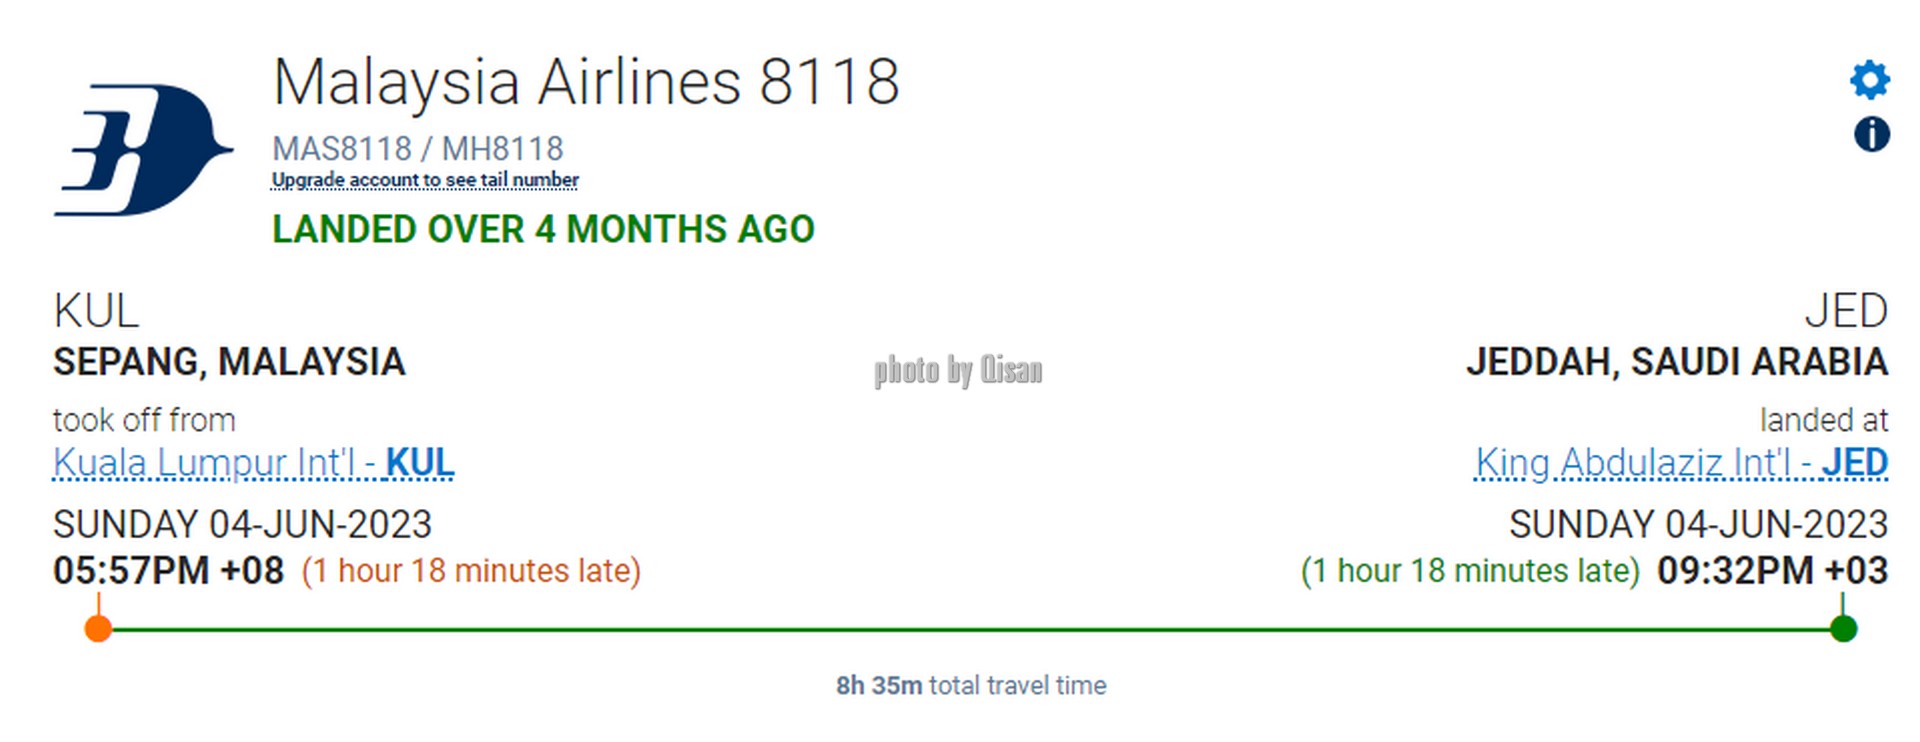Open the King Abdulaziz Int'l - JED link
Image resolution: width=1920 pixels, height=742 pixels.
pos(1681,463)
